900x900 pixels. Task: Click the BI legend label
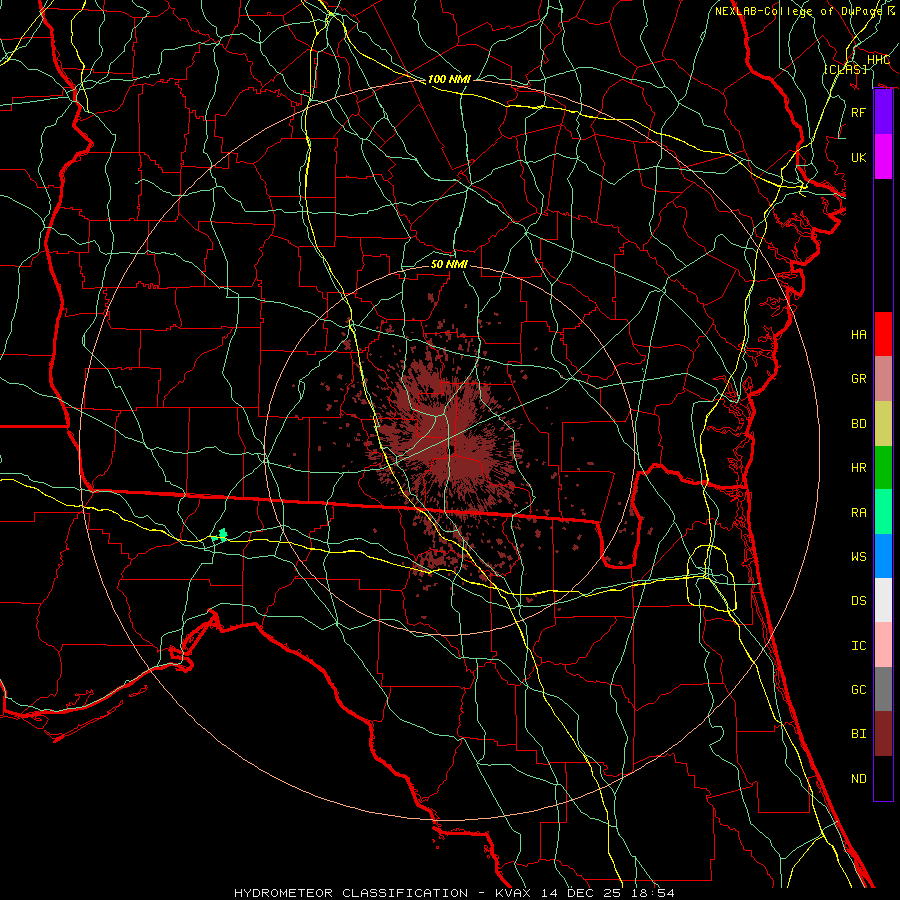(859, 734)
